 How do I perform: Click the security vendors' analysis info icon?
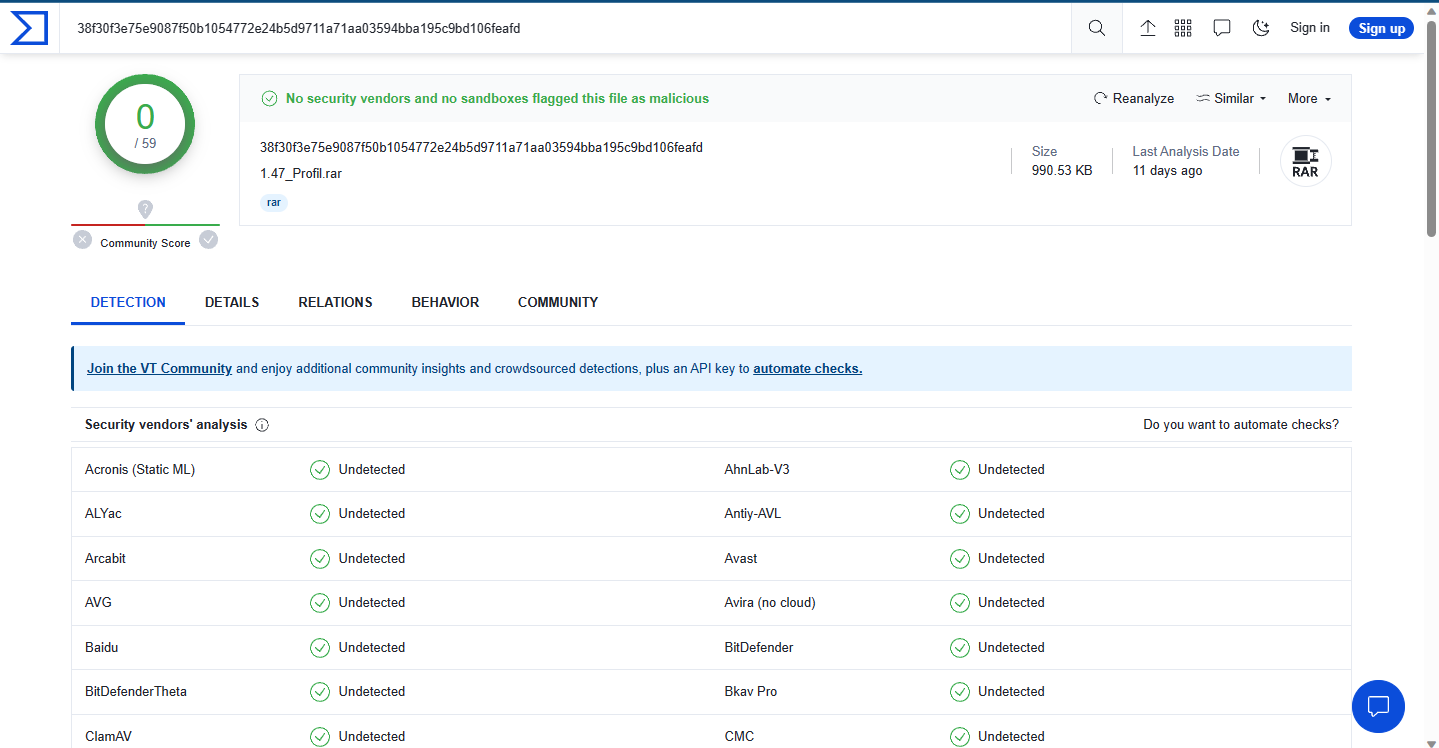point(262,425)
